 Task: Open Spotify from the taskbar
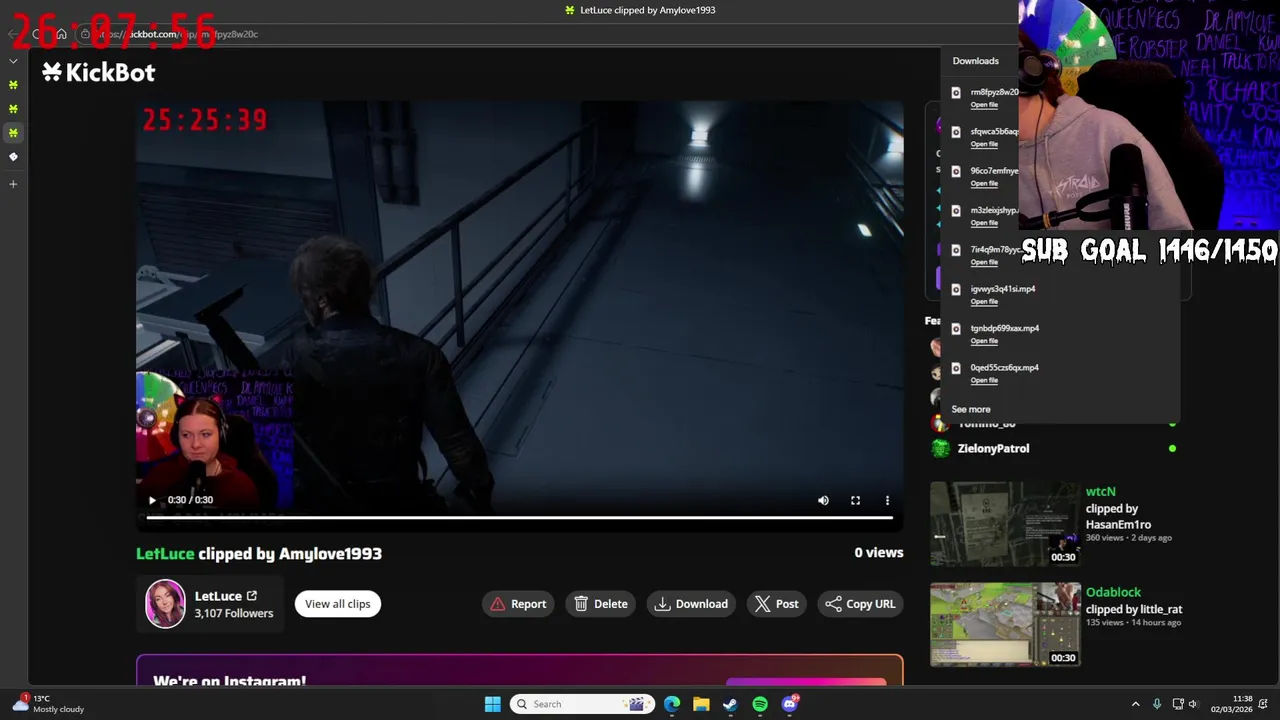(x=760, y=704)
